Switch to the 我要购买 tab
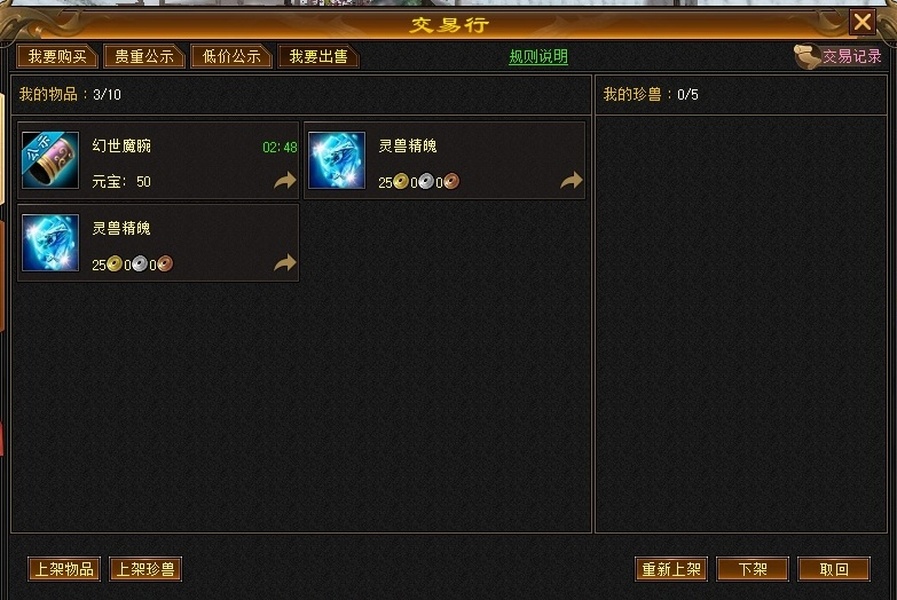This screenshot has width=897, height=600. 57,57
